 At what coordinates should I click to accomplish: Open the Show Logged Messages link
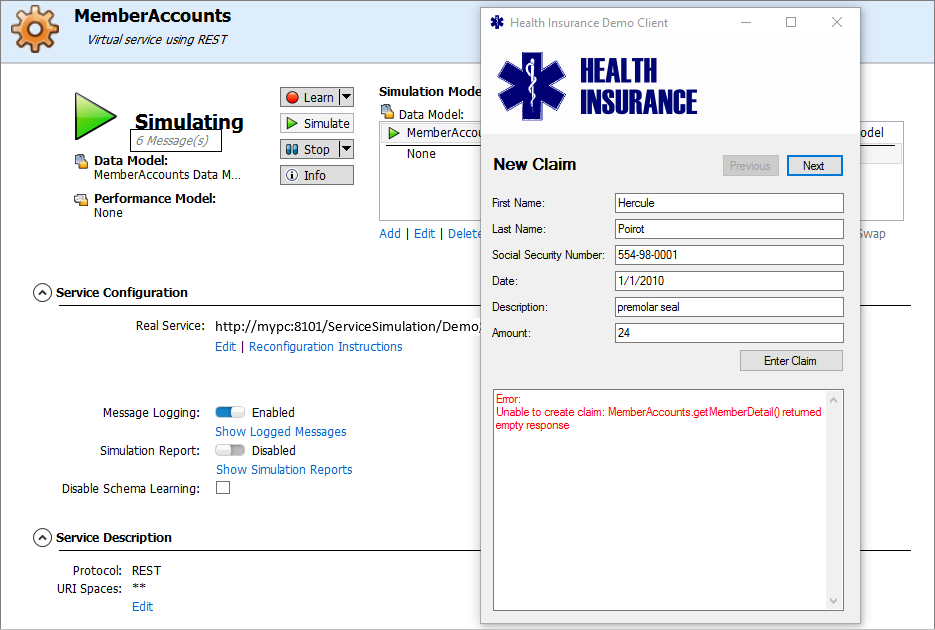281,432
